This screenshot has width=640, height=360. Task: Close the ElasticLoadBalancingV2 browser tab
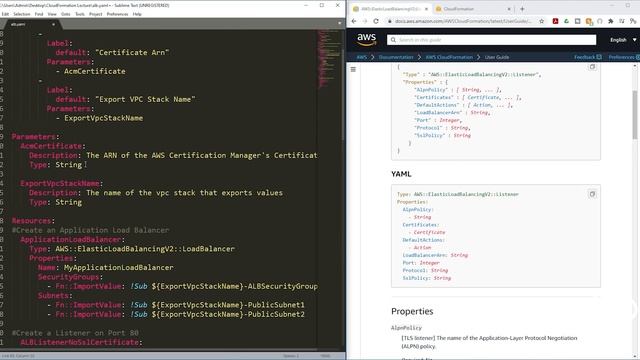tap(427, 9)
